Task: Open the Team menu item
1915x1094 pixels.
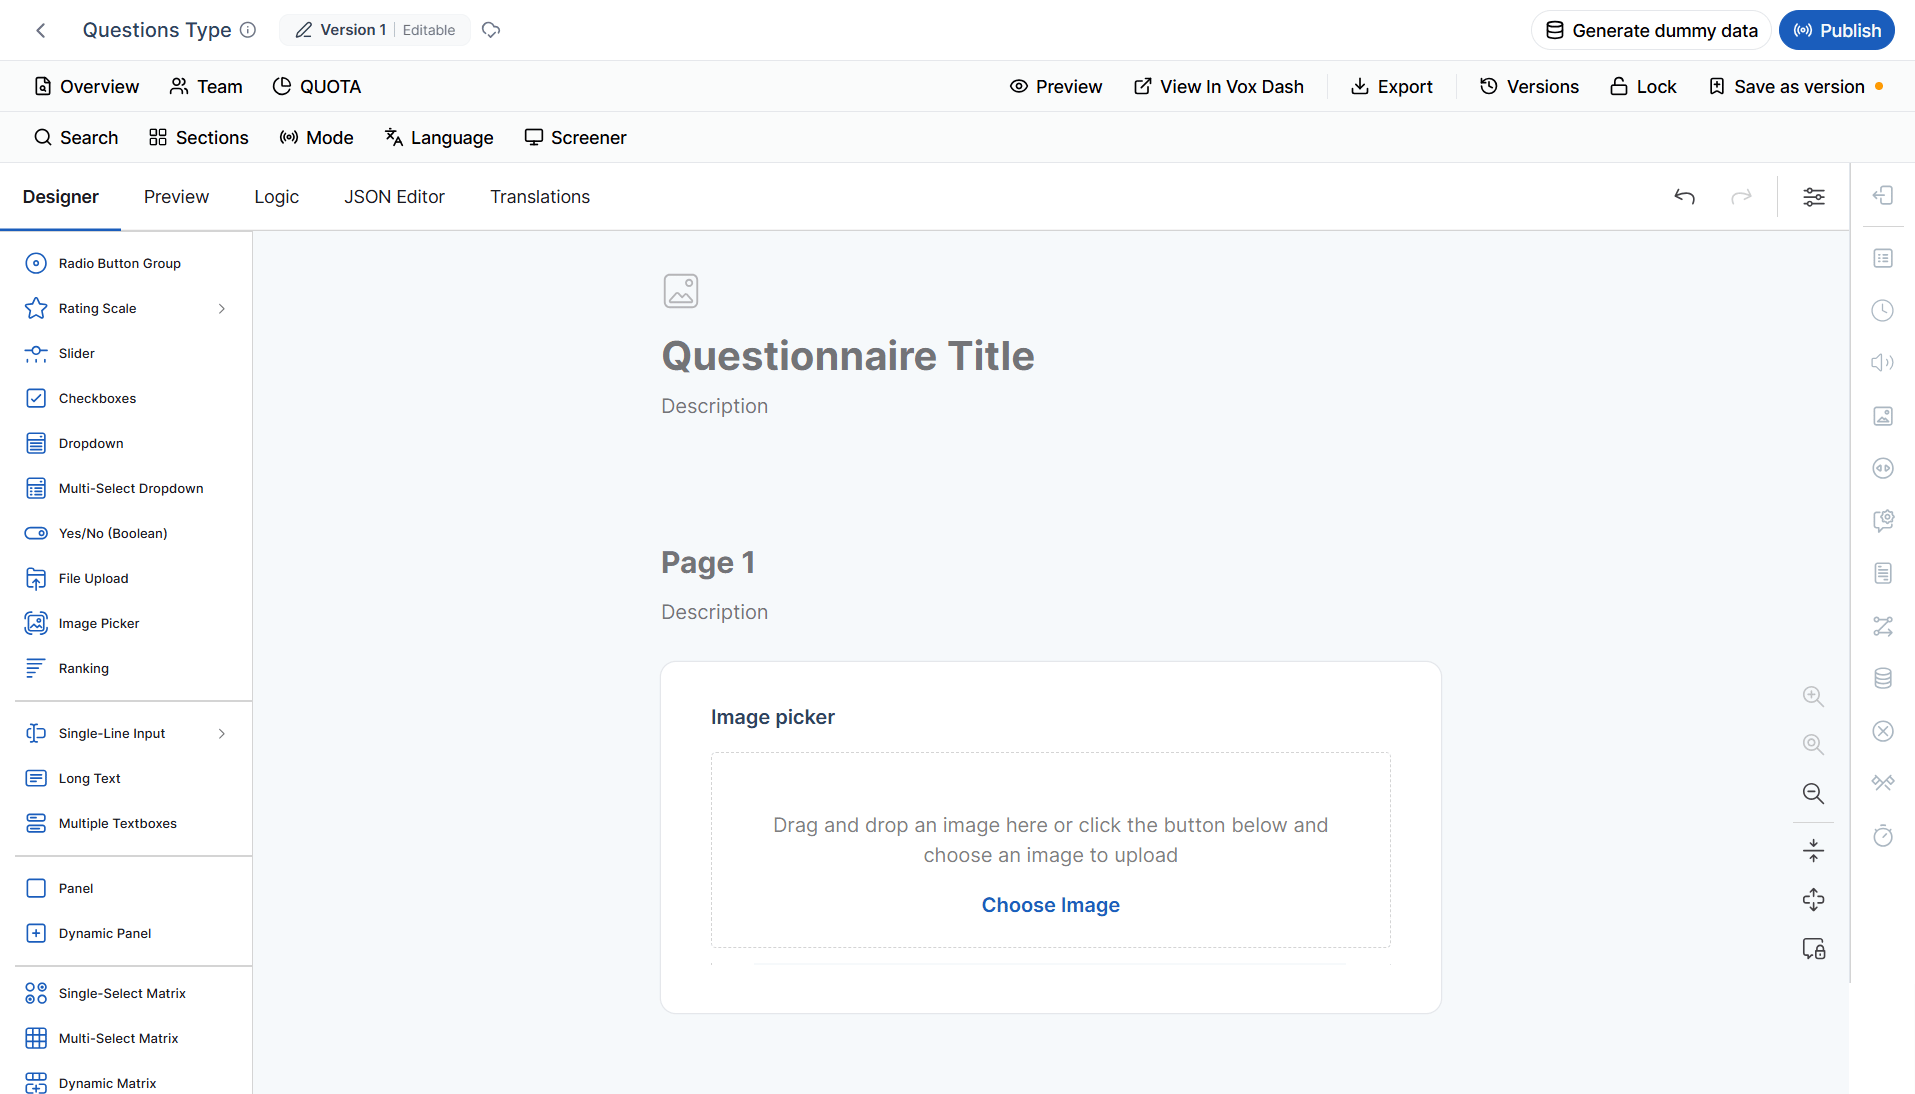Action: [x=206, y=87]
